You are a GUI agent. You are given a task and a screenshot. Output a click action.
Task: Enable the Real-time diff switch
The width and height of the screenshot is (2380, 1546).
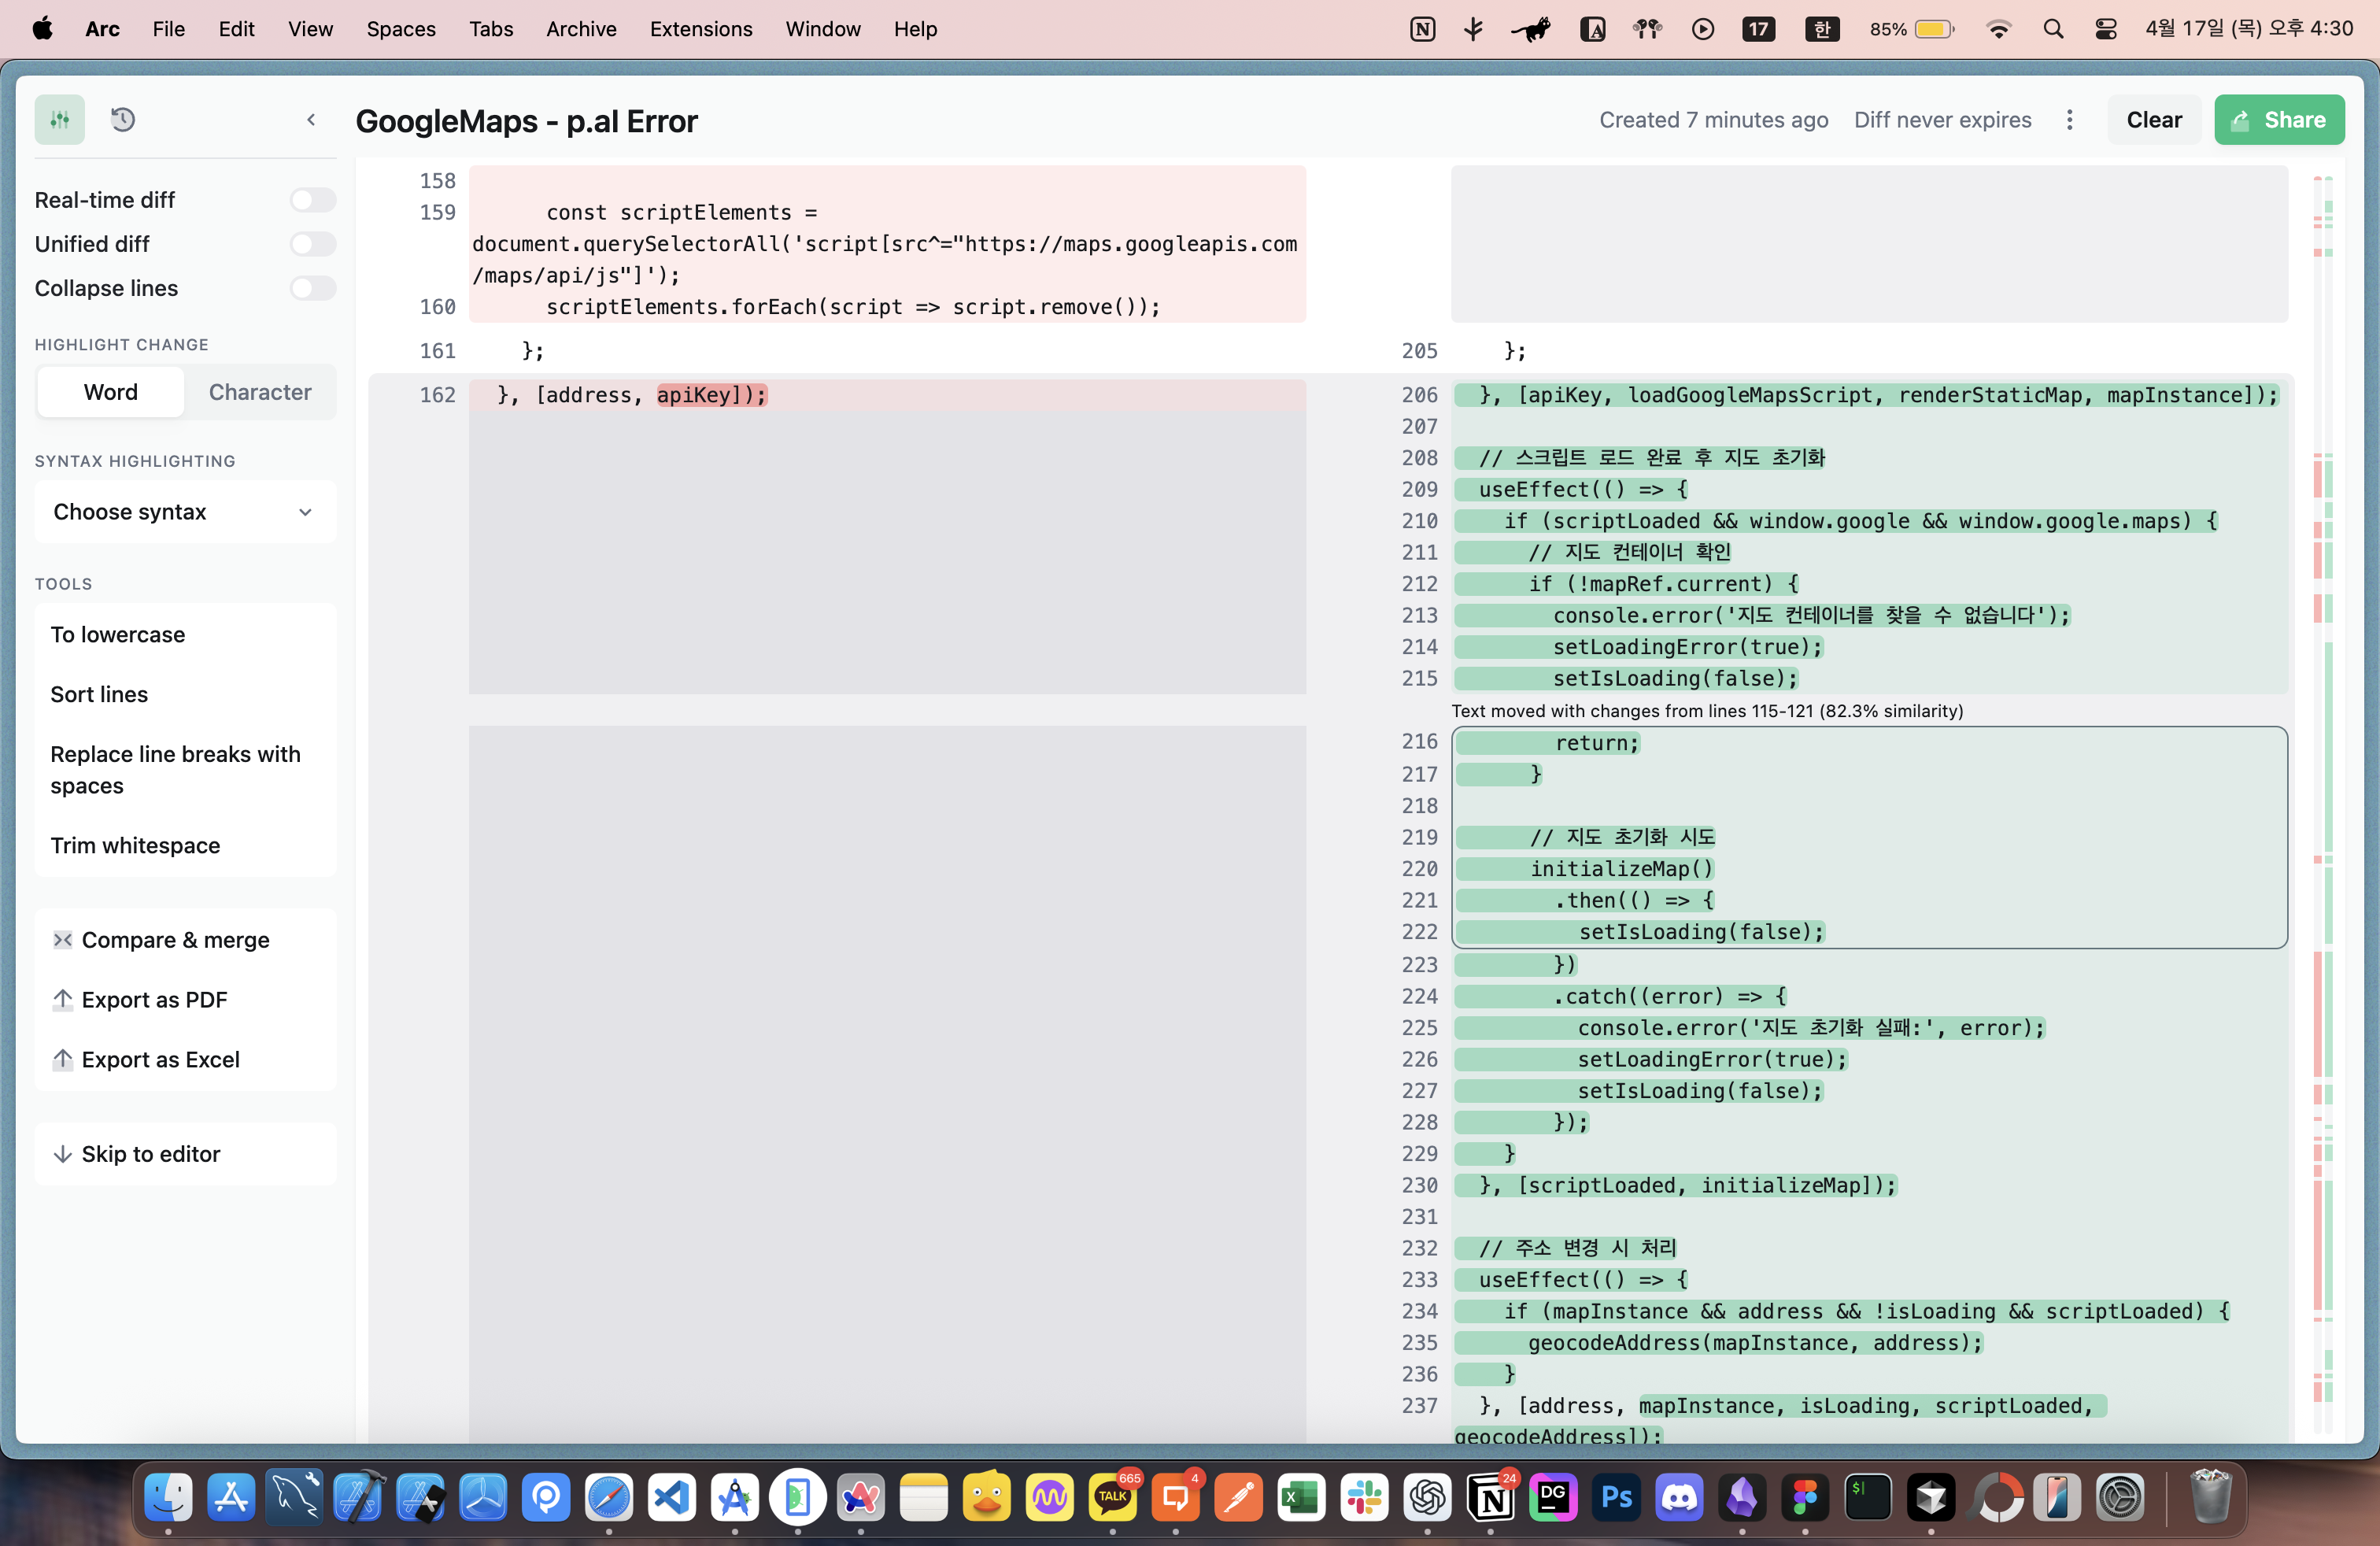pos(313,200)
